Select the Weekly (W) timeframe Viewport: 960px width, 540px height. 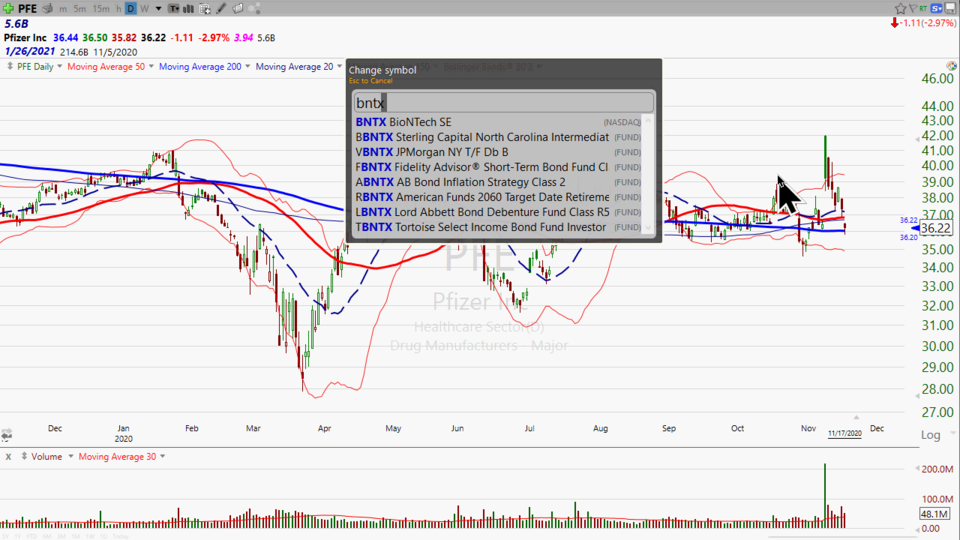(x=144, y=9)
